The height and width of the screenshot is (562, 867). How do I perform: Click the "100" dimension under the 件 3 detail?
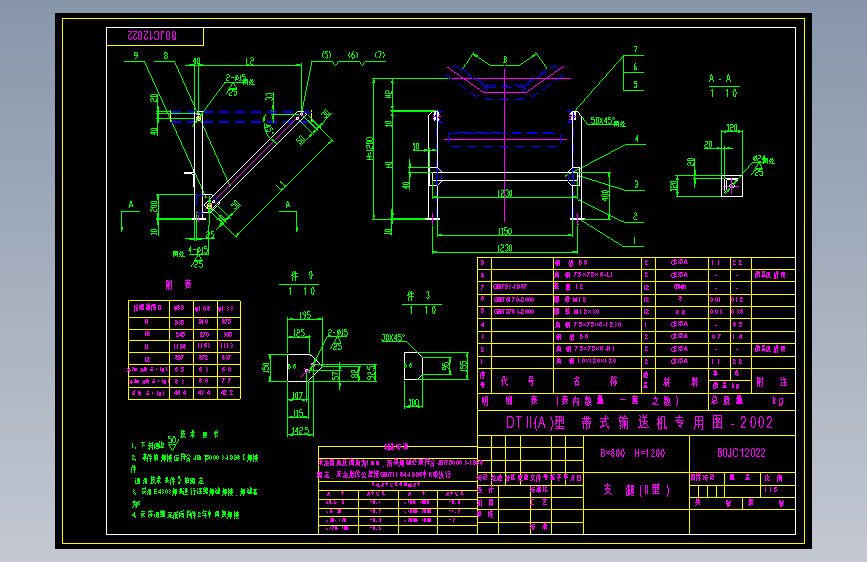tap(414, 403)
